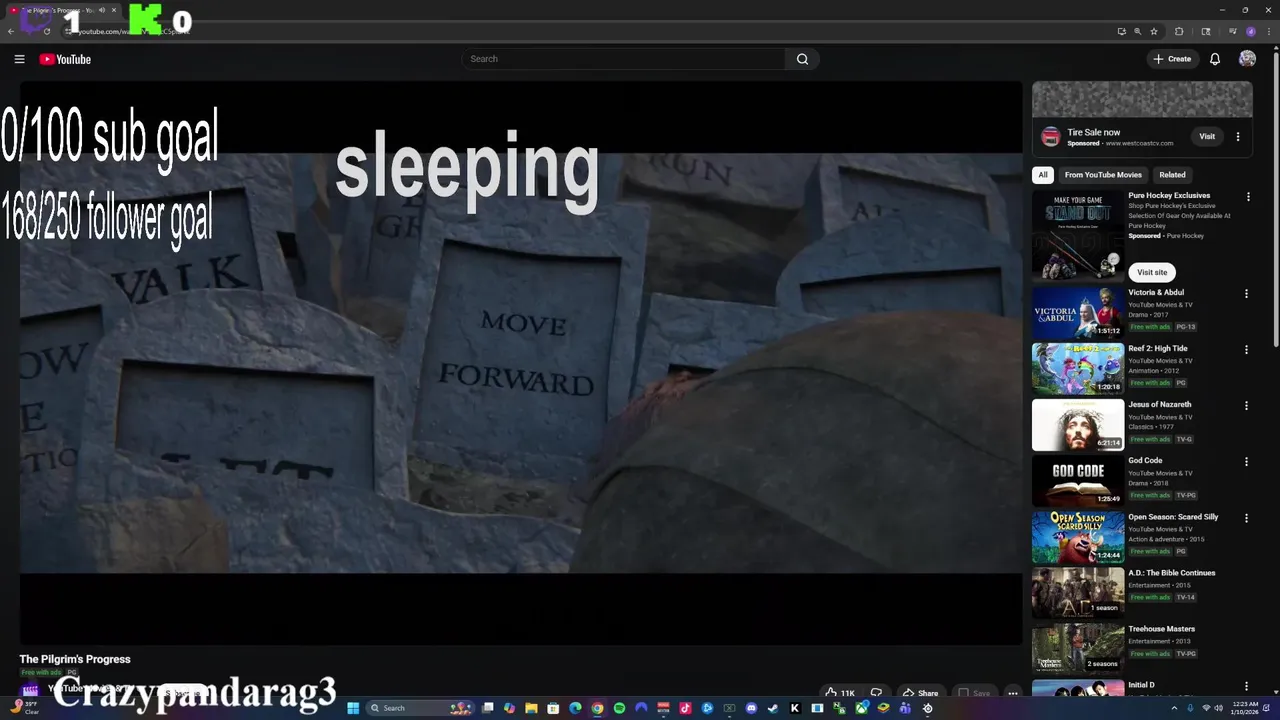Open the Windows Start button
This screenshot has width=1280, height=720.
[353, 708]
